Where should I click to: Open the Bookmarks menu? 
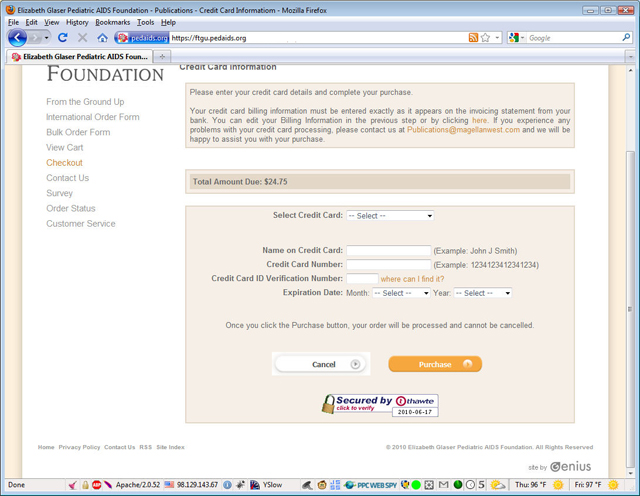click(113, 22)
